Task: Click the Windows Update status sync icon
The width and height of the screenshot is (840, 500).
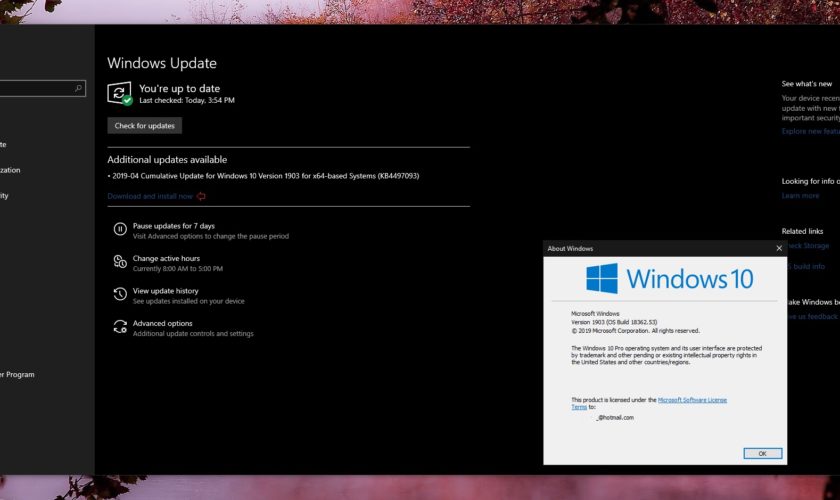Action: tap(119, 94)
